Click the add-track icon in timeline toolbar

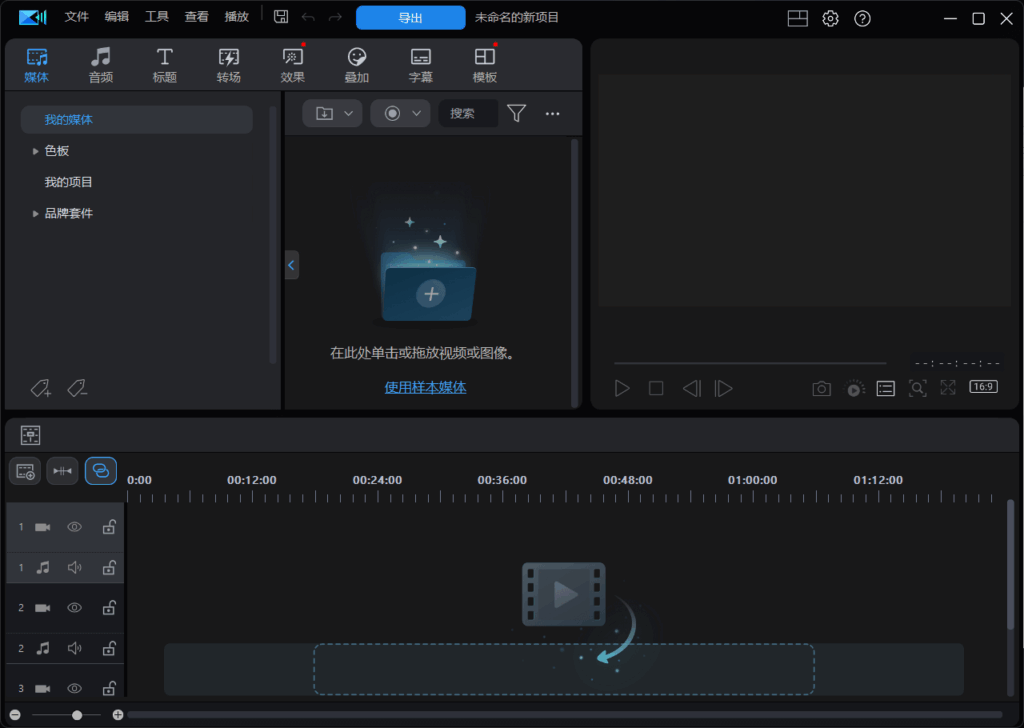click(x=24, y=471)
